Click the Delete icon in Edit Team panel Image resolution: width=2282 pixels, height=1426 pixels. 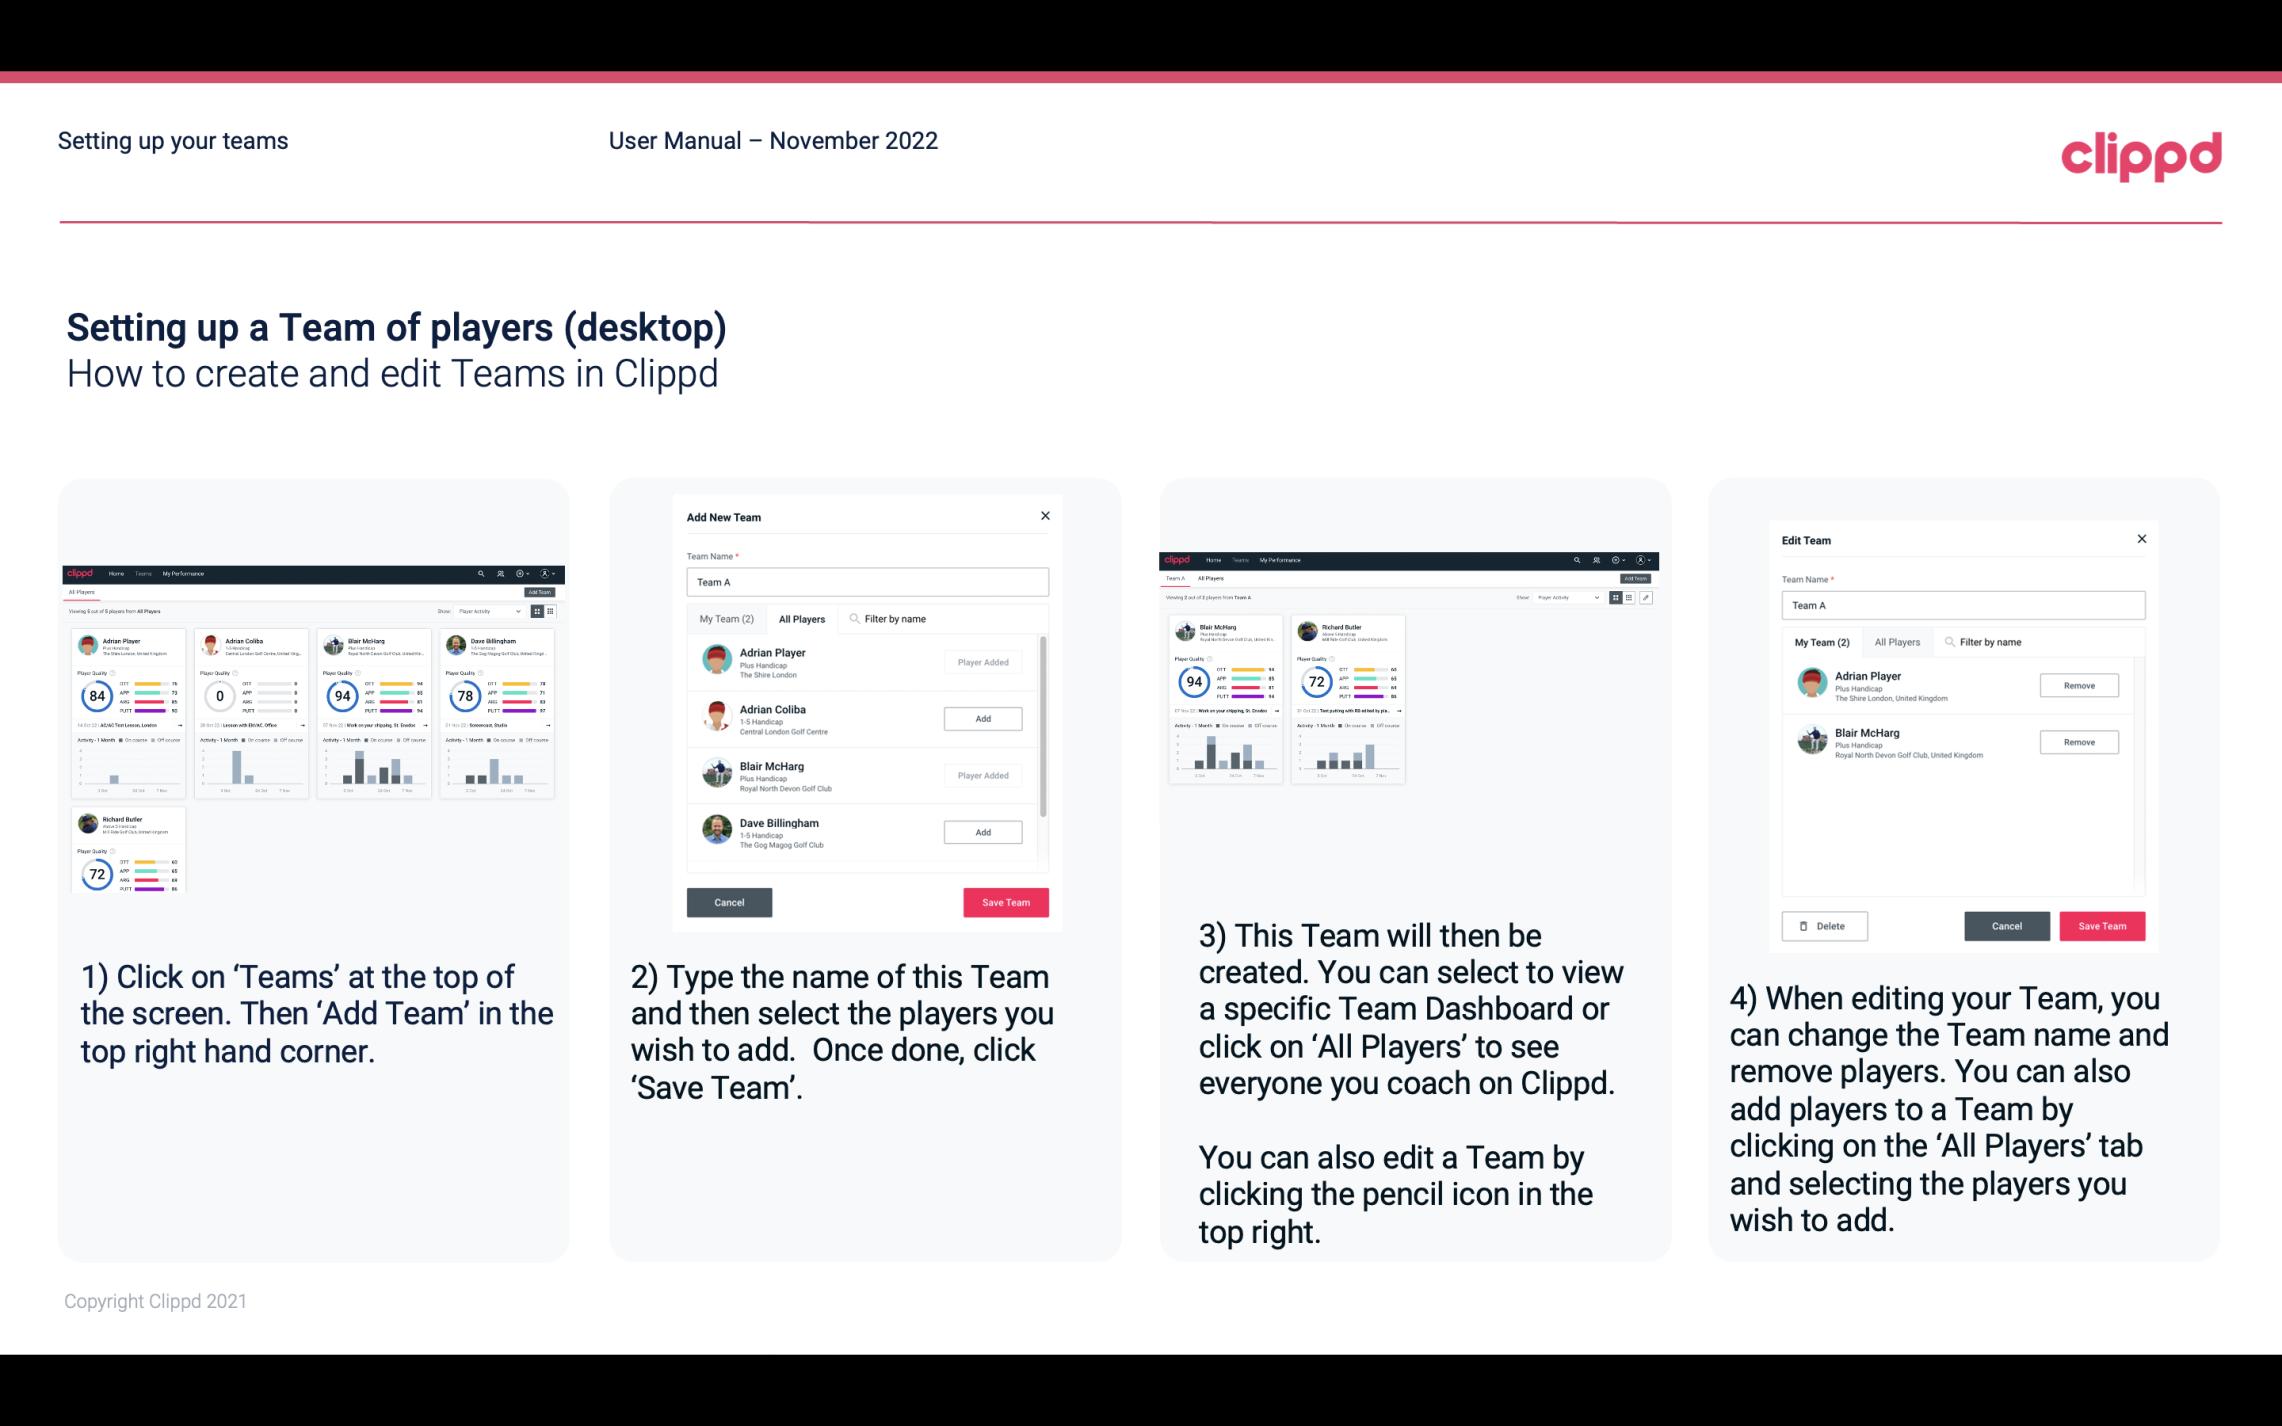[1824, 925]
